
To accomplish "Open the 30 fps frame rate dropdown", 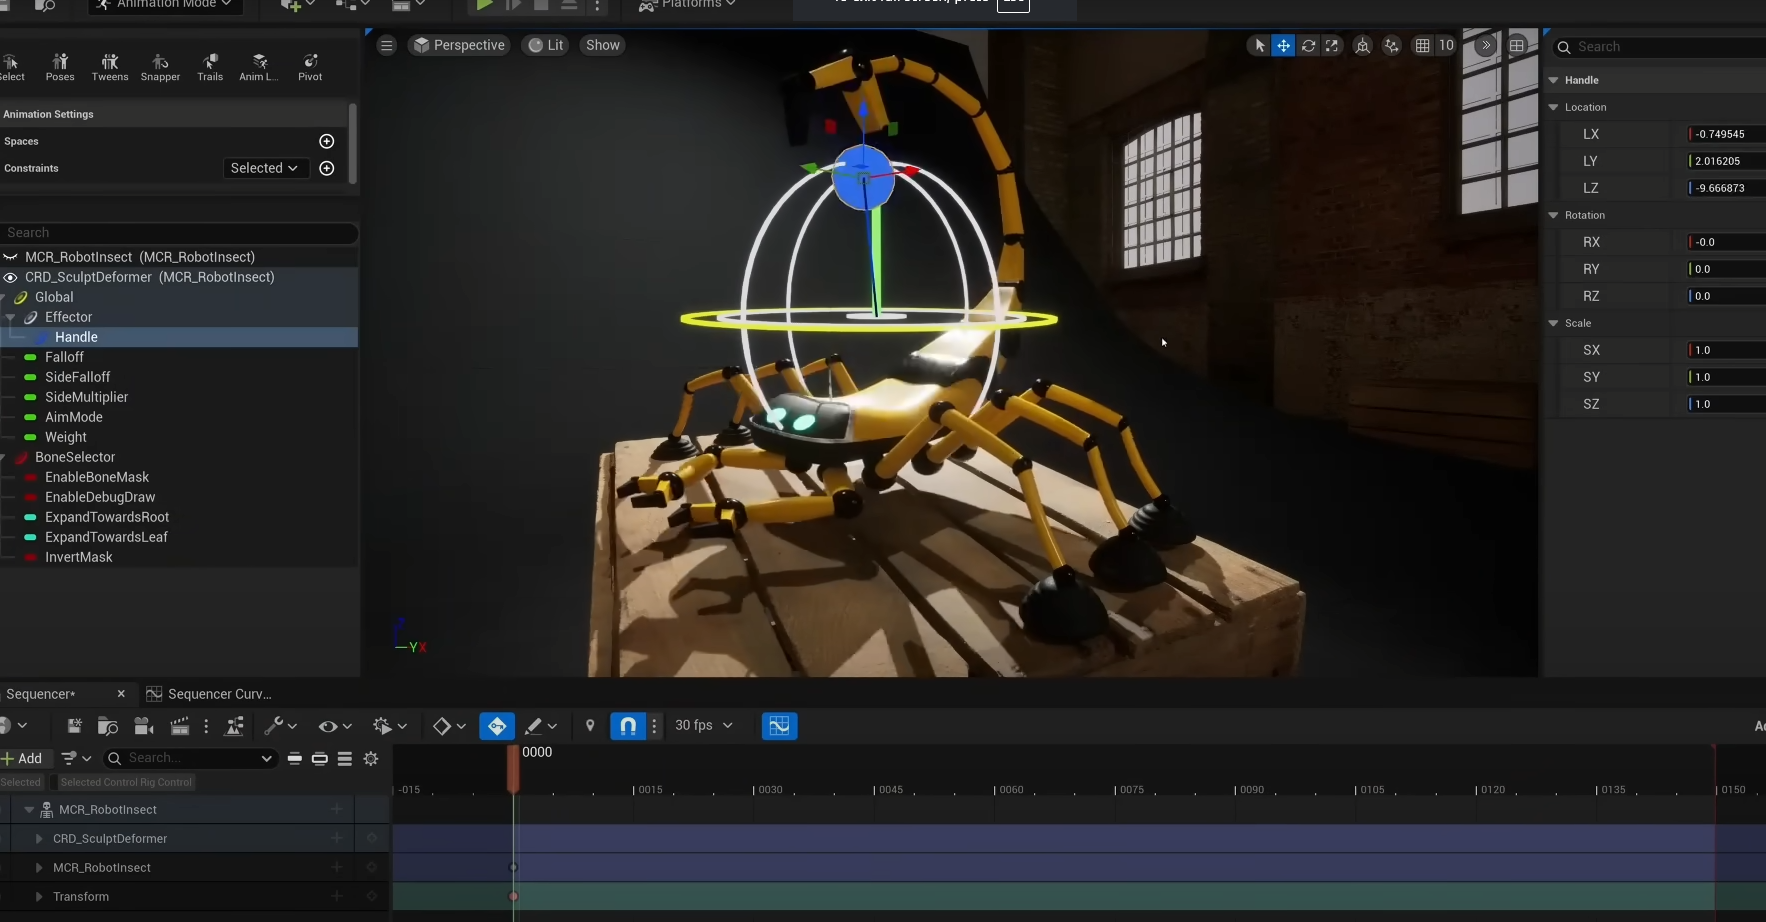I will point(703,726).
